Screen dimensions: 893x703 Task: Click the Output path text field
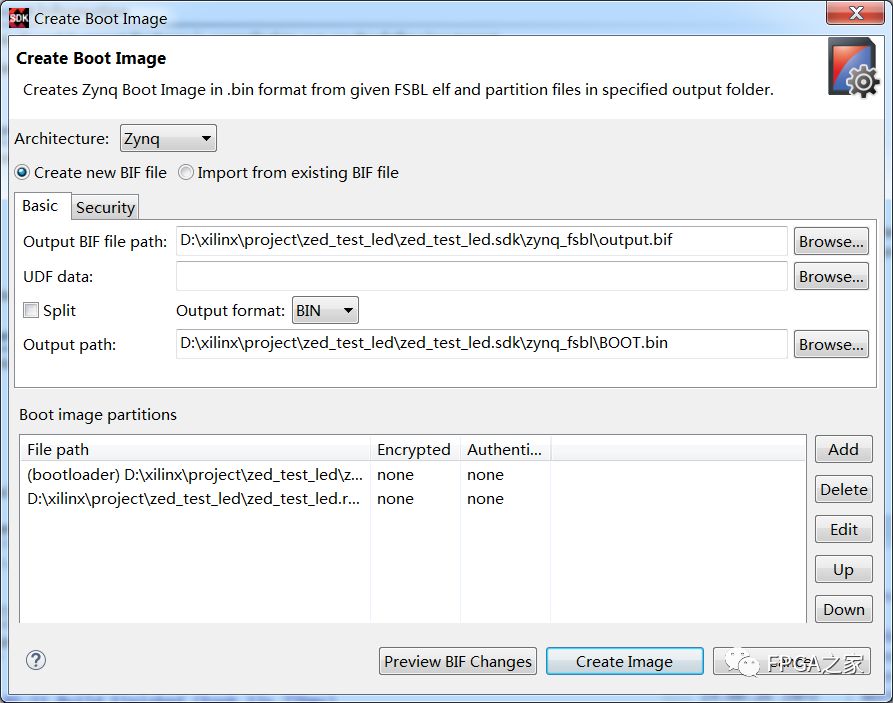click(x=482, y=344)
